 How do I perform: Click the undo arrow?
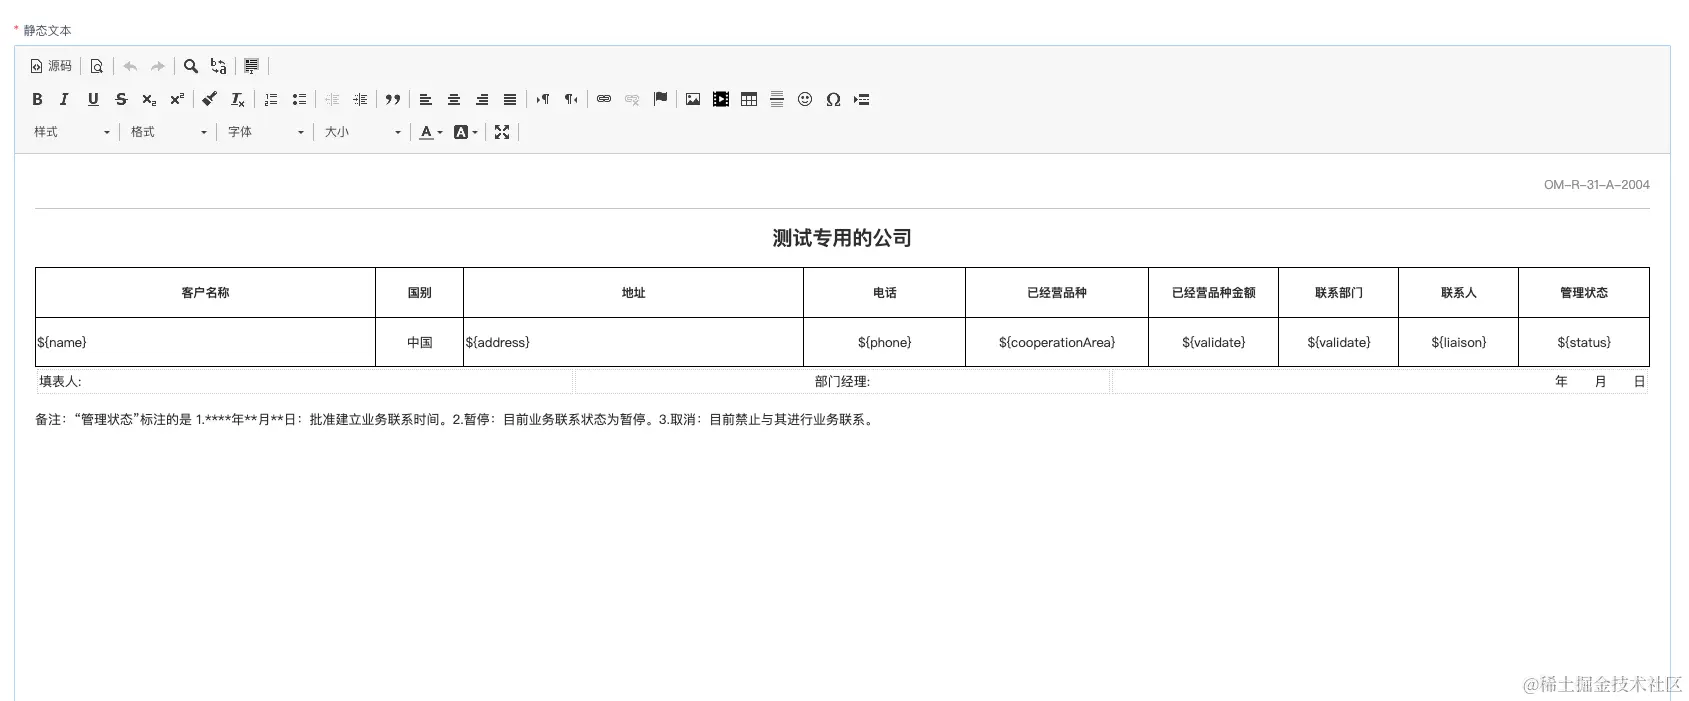(x=130, y=66)
